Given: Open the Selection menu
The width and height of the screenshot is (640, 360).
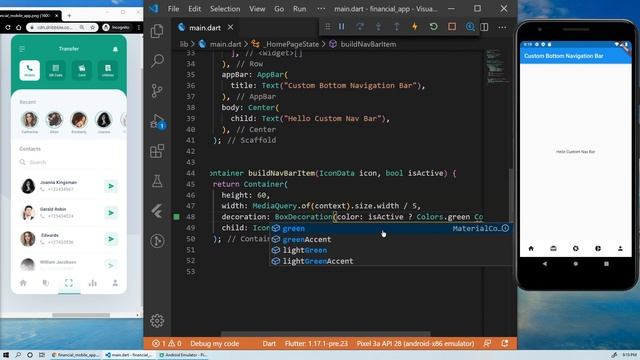Looking at the screenshot, I should (x=225, y=9).
